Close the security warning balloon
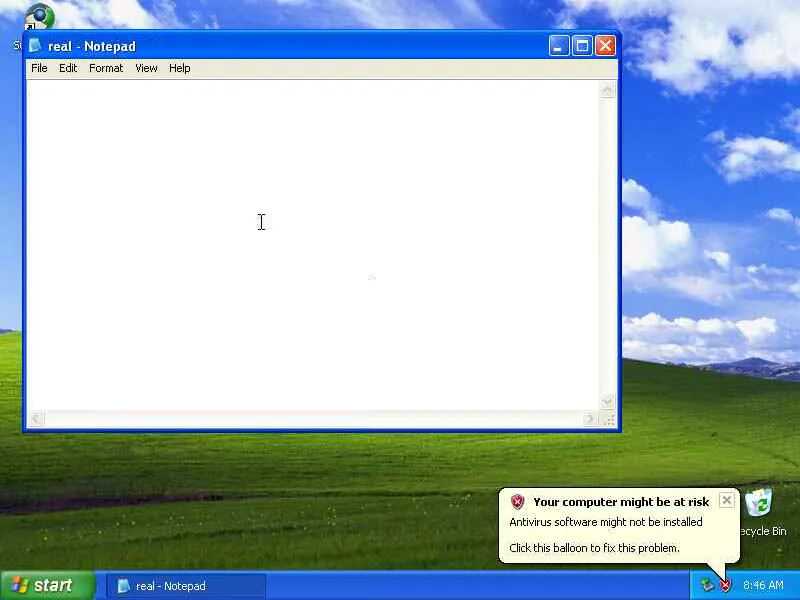 [x=727, y=500]
